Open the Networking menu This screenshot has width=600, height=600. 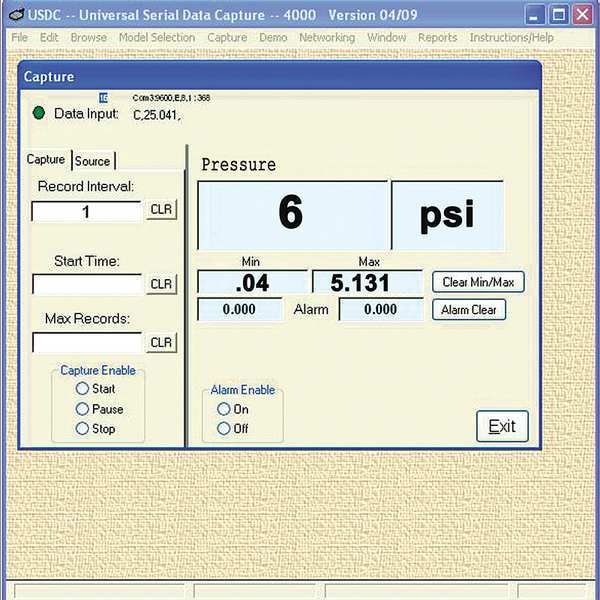click(x=327, y=38)
